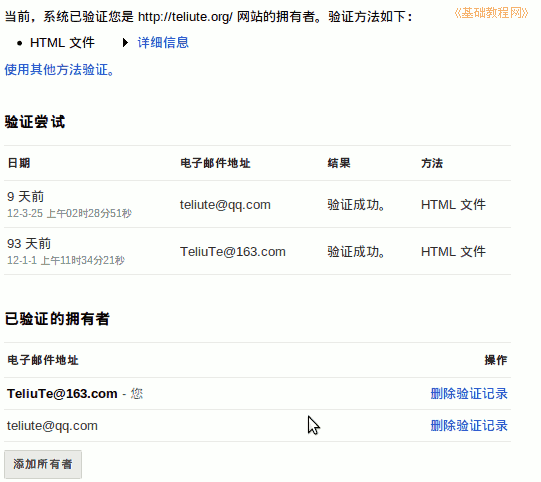This screenshot has height=482, width=541.
Task: Click TeliuTe@163.com in verification attempts
Action: click(233, 252)
